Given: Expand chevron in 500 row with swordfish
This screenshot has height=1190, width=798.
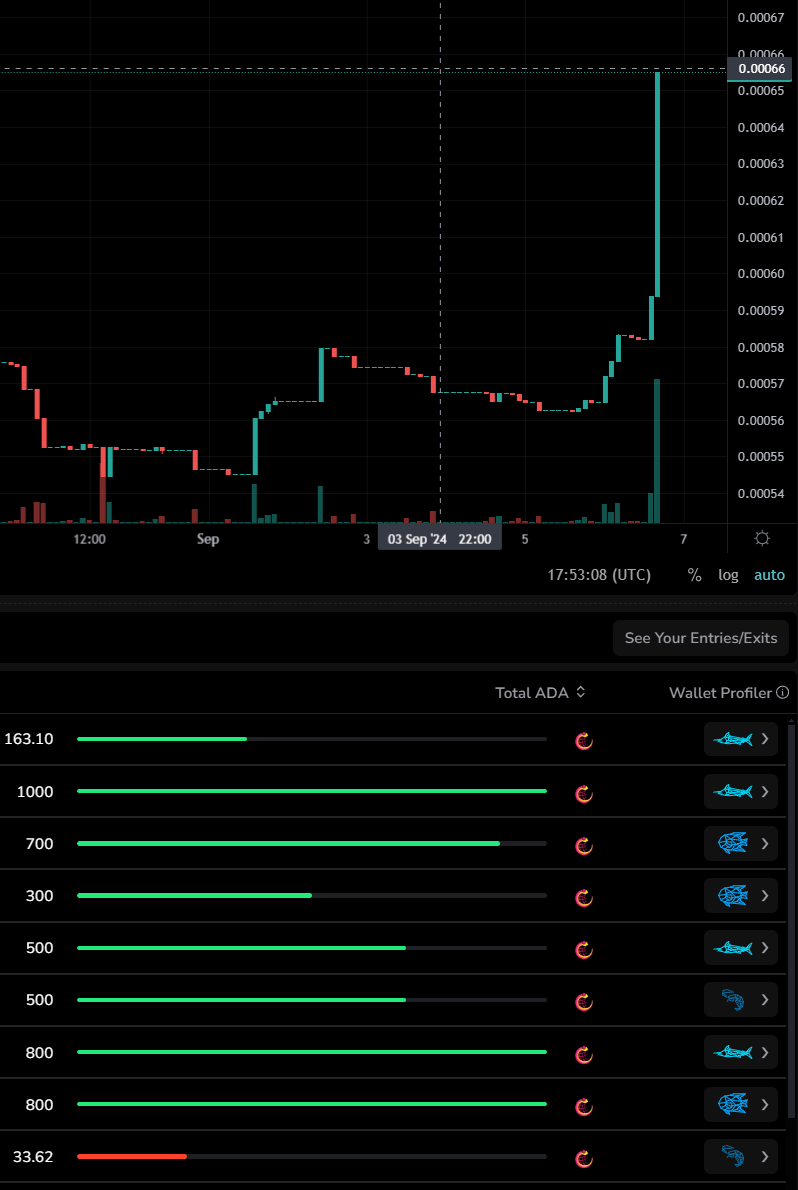Looking at the screenshot, I should click(765, 948).
